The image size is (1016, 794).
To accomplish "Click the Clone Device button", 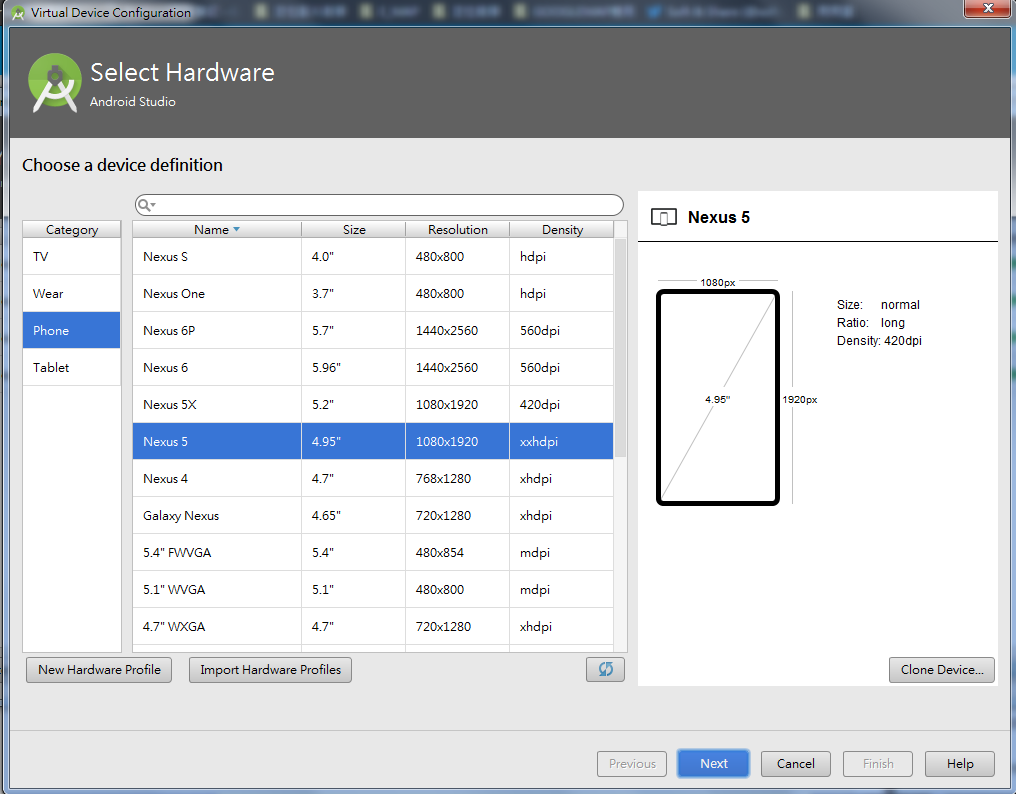I will click(x=941, y=670).
